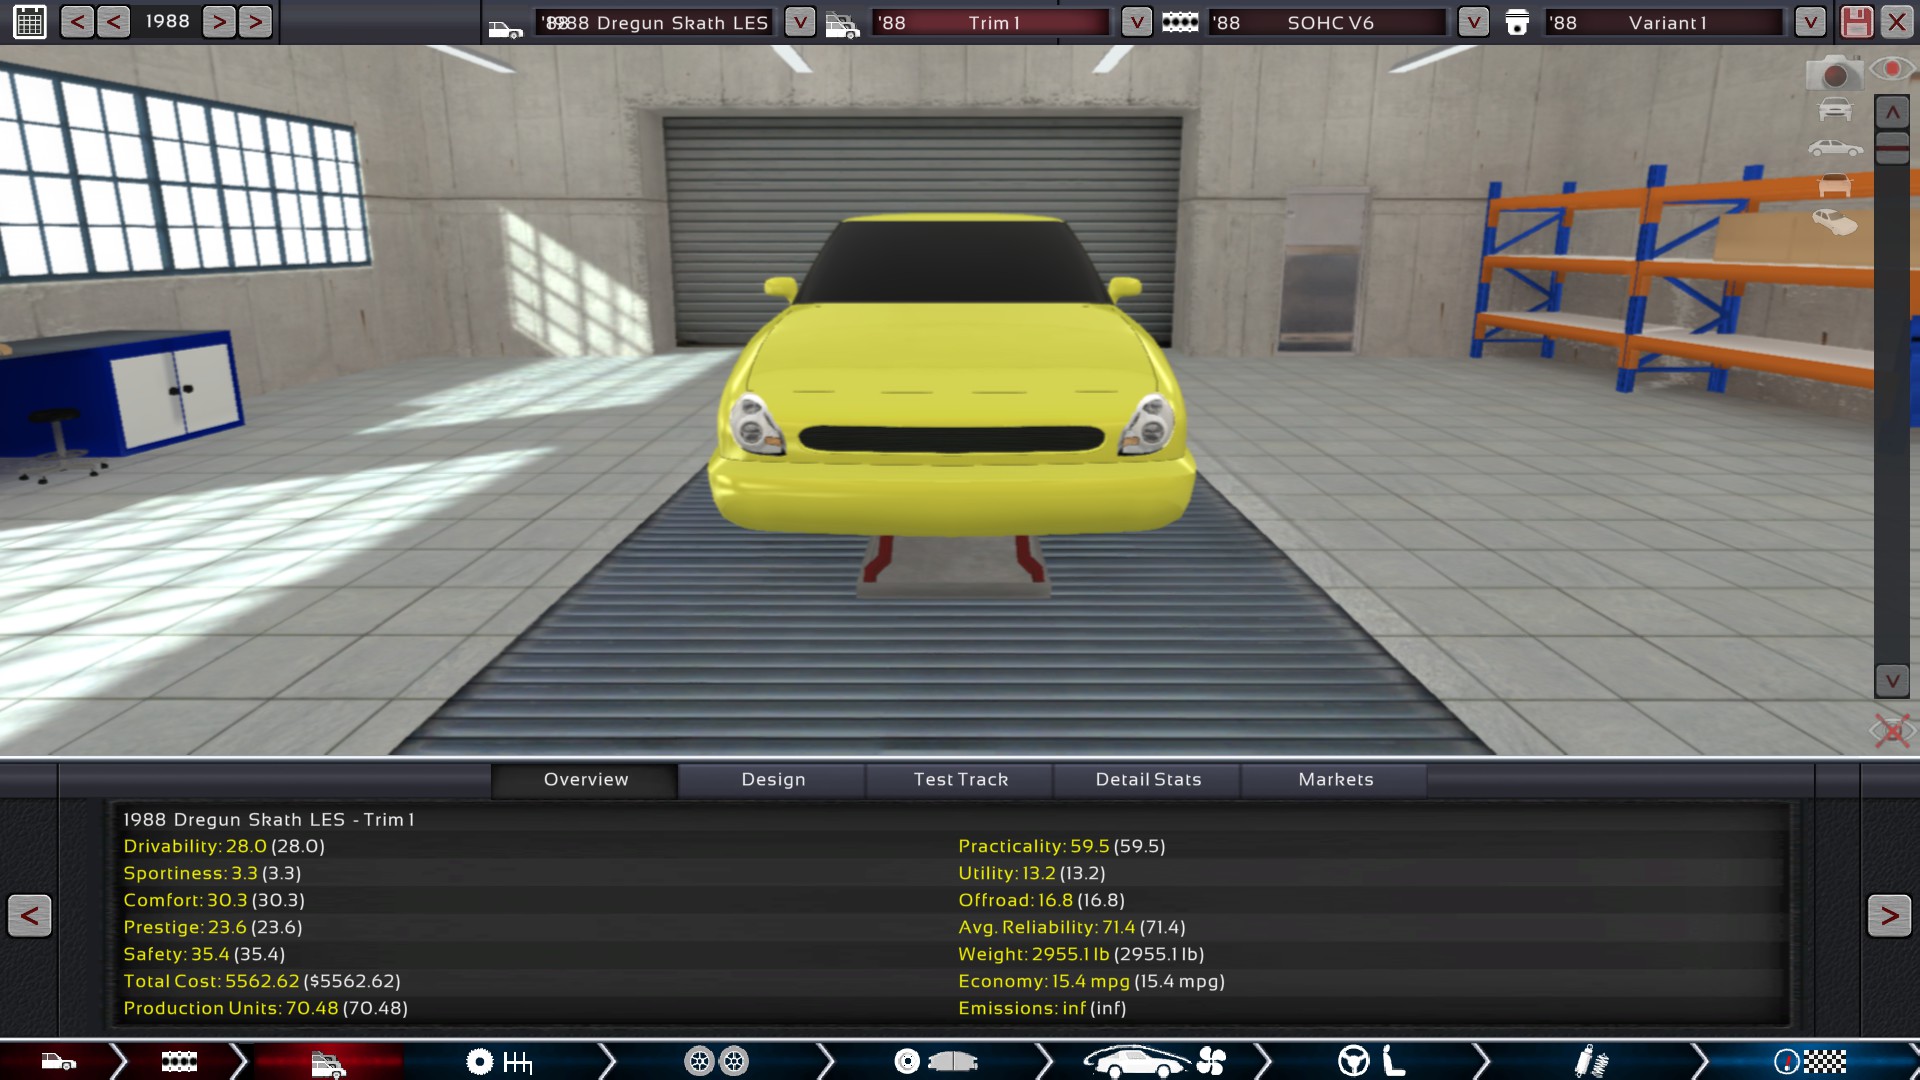Select the side view car icon
1920x1080 pixels.
click(x=1835, y=148)
